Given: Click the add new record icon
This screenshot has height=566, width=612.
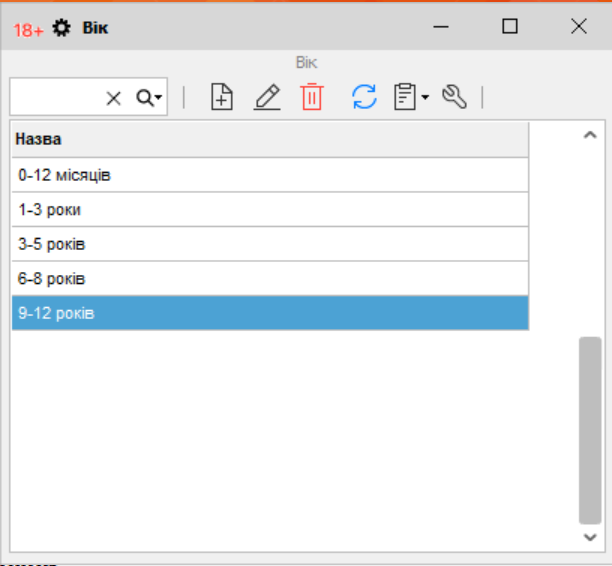Looking at the screenshot, I should tap(222, 97).
